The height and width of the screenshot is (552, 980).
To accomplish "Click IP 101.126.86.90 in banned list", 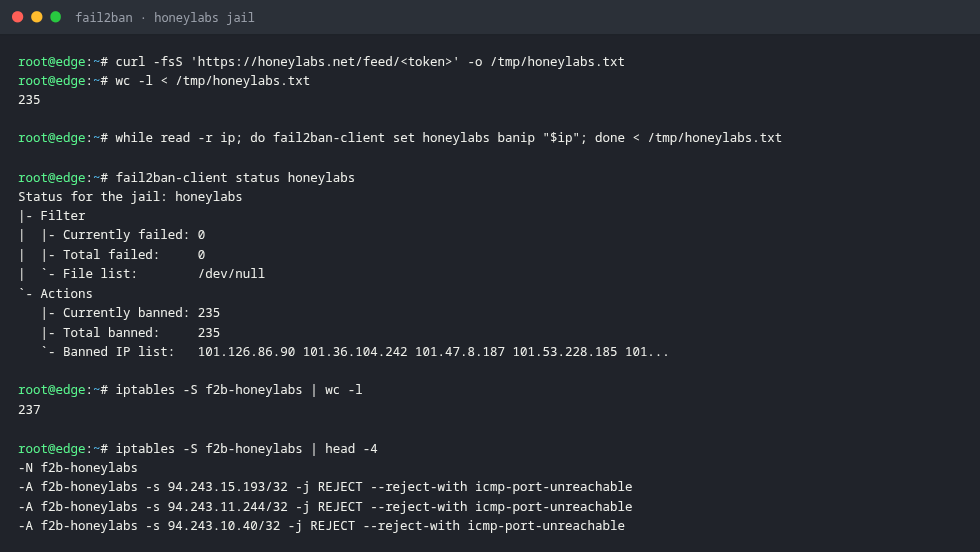I will 246,352.
